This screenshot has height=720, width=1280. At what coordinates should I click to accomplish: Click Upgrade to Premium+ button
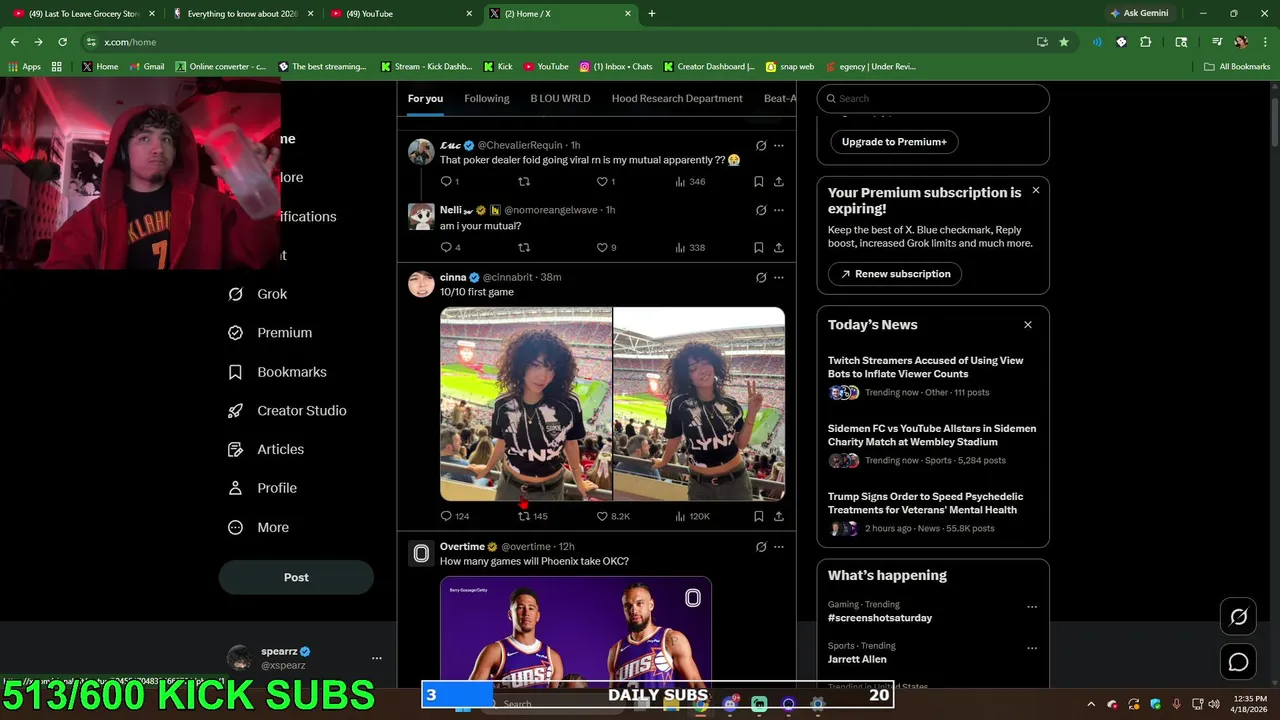coord(894,142)
